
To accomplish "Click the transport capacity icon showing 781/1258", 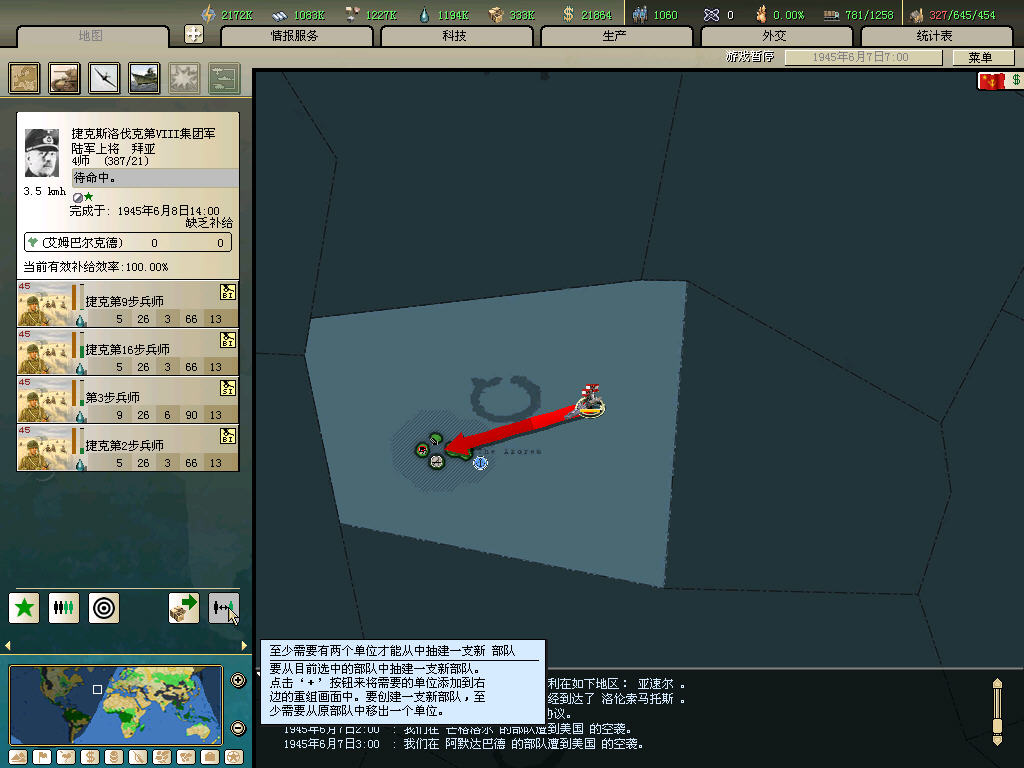I will pyautogui.click(x=831, y=14).
